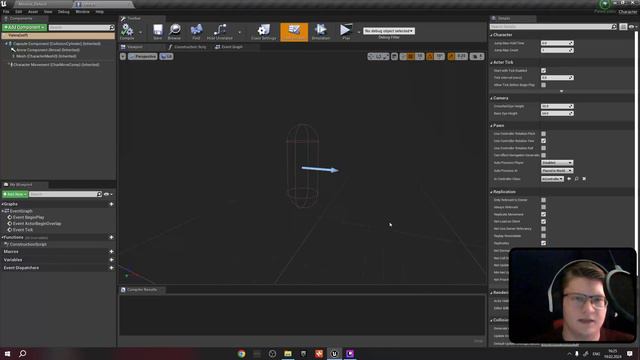This screenshot has width=640, height=360.
Task: Open Event Tick node
Action: [22, 230]
